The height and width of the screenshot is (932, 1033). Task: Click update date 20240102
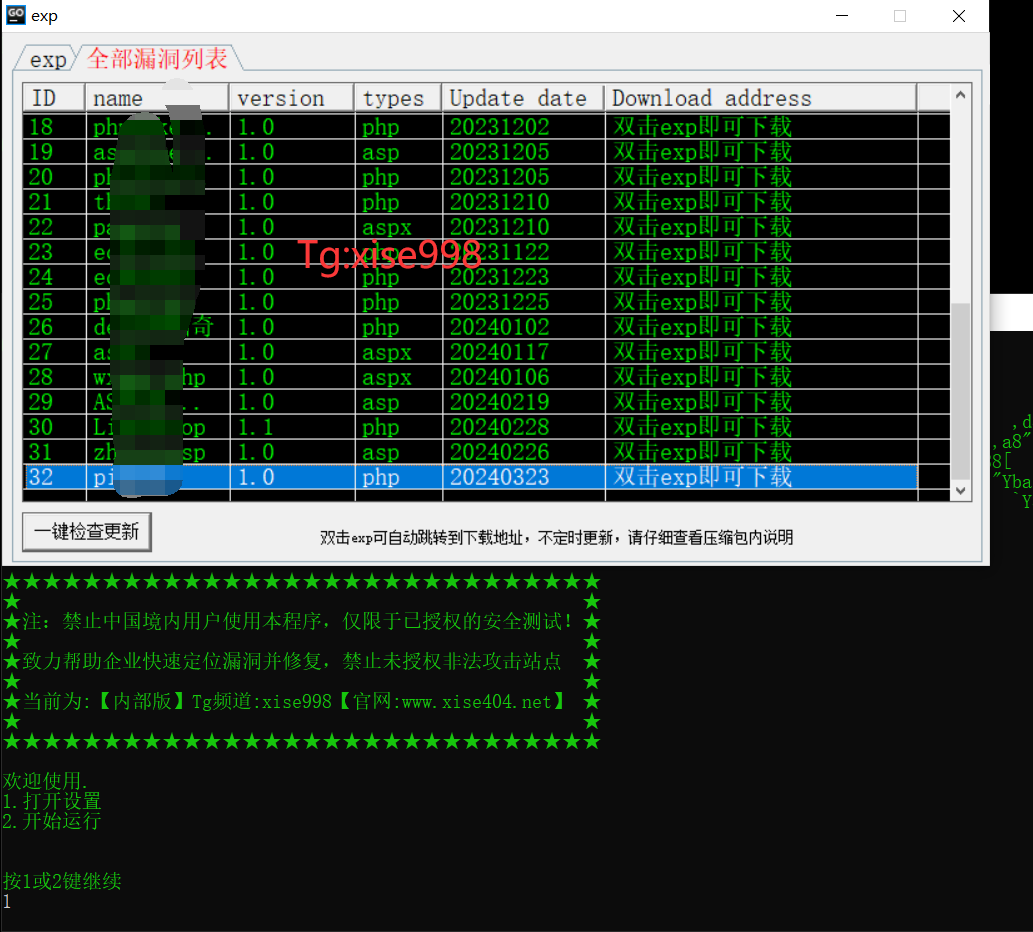tap(499, 327)
